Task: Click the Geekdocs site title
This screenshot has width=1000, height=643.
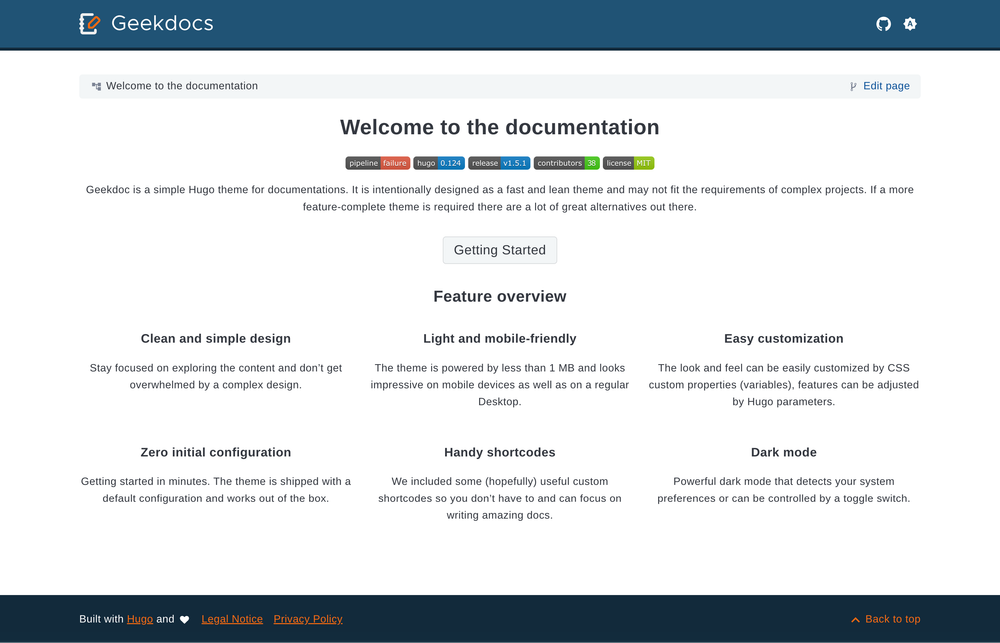Action: coord(162,24)
